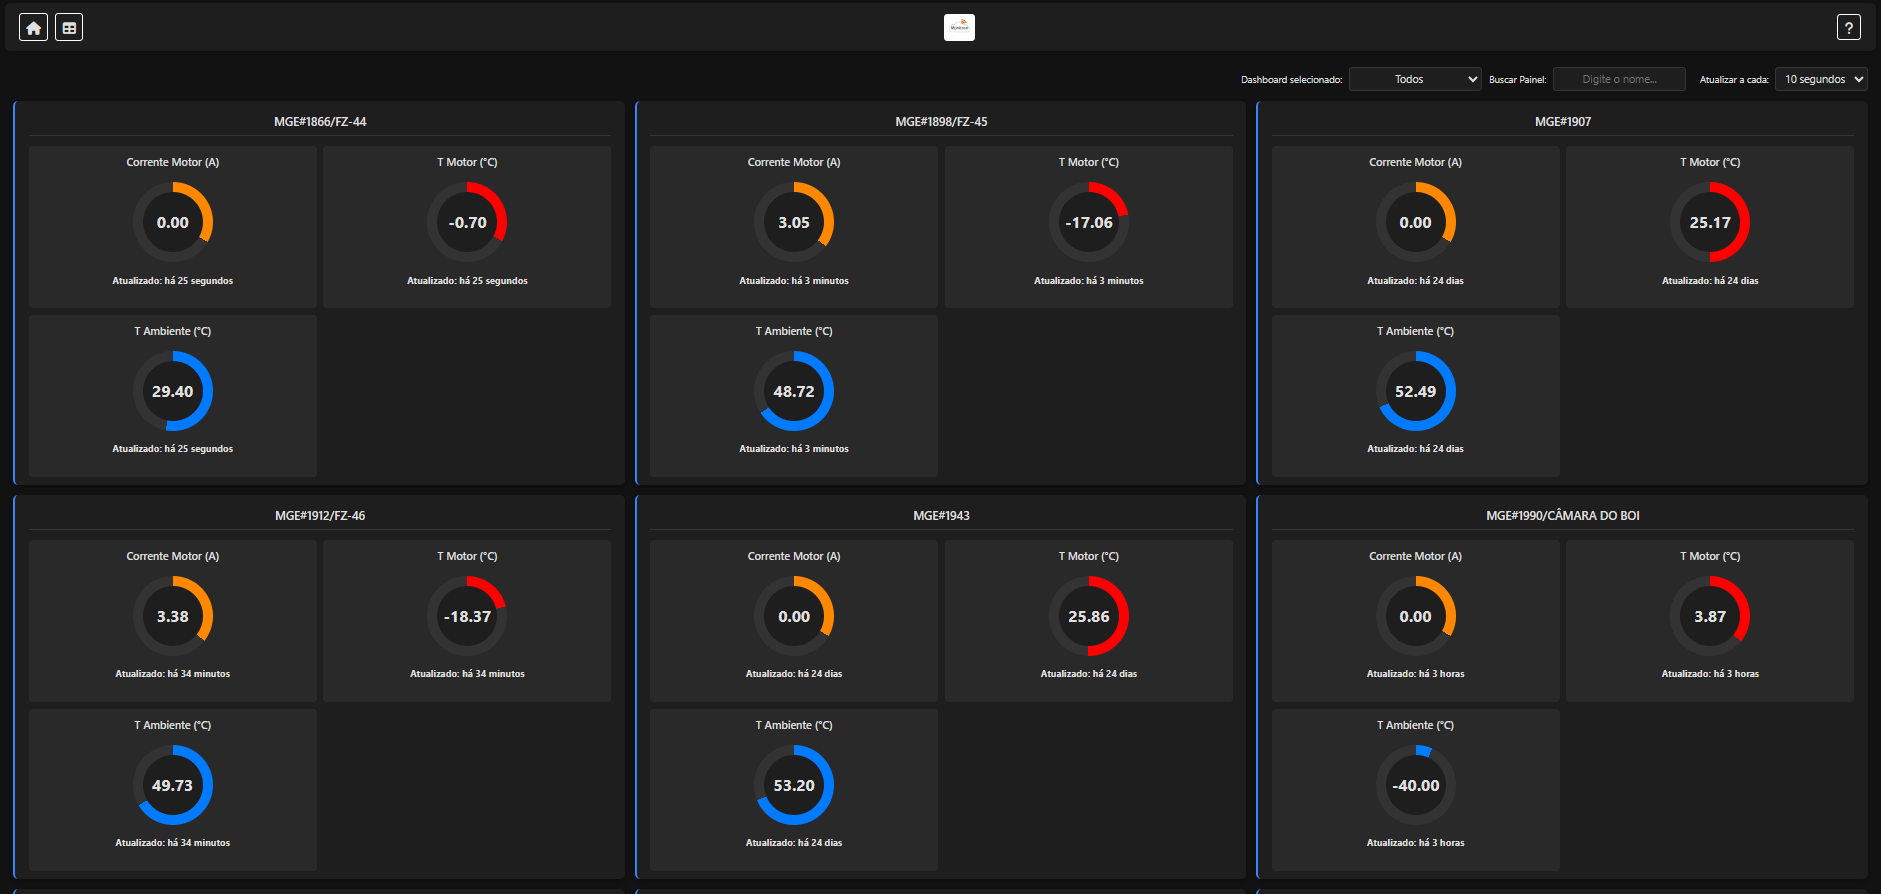
Task: Click the -17.06 T Motor gauge
Action: pyautogui.click(x=1089, y=222)
